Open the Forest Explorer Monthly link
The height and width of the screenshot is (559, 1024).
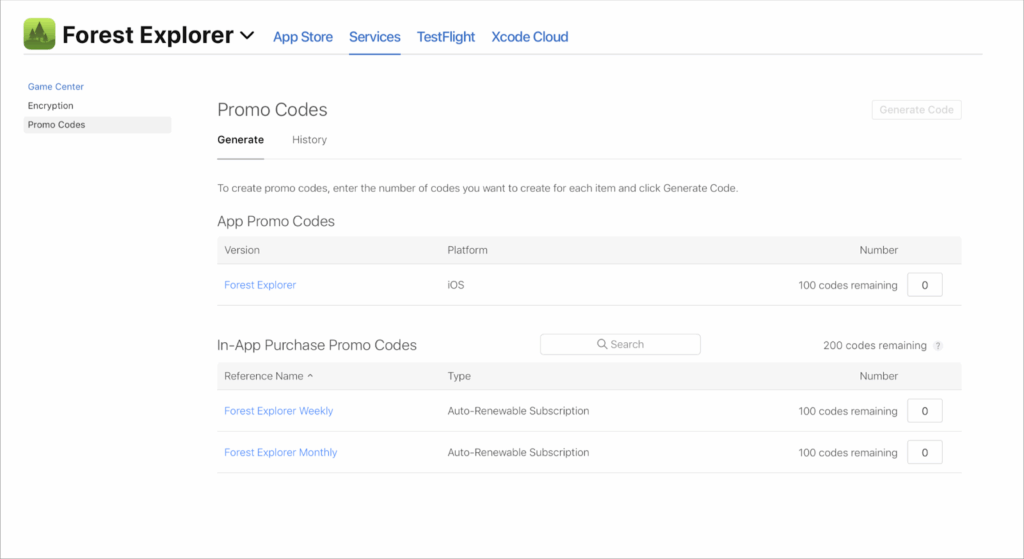point(281,453)
